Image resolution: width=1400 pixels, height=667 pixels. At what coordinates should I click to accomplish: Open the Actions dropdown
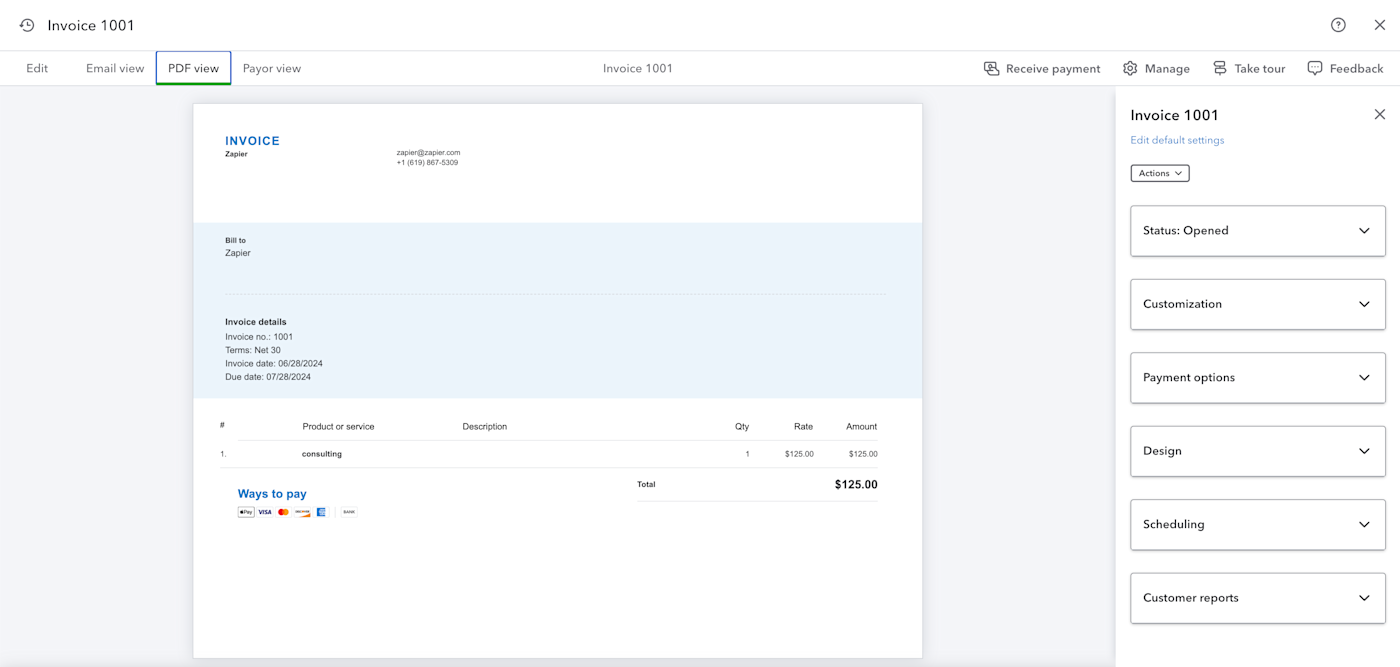[1160, 173]
